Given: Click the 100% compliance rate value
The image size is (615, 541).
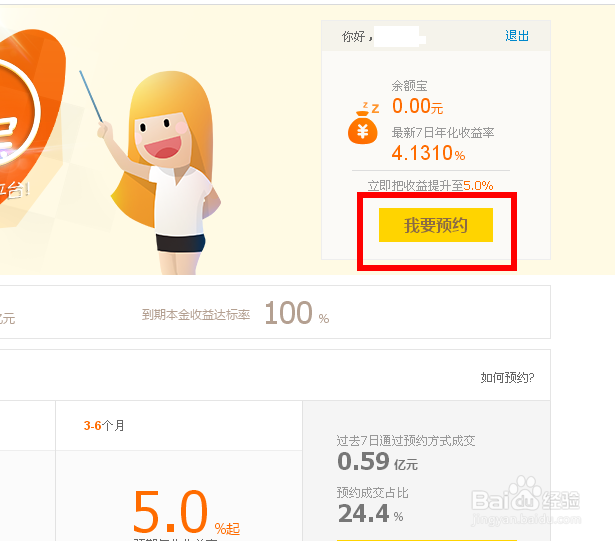Looking at the screenshot, I should click(x=297, y=313).
